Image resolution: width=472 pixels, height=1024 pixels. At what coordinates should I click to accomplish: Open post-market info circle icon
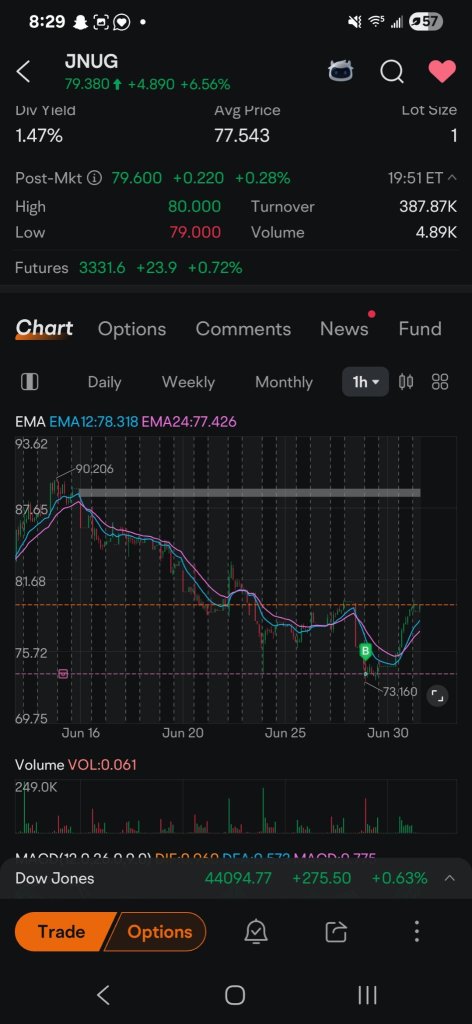(95, 178)
